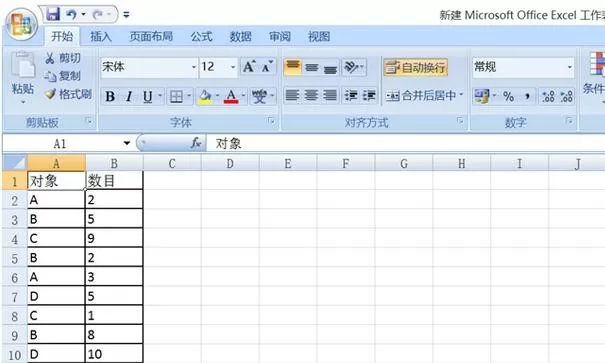This screenshot has width=605, height=363.
Task: Decrease indent icon
Action: (x=351, y=96)
